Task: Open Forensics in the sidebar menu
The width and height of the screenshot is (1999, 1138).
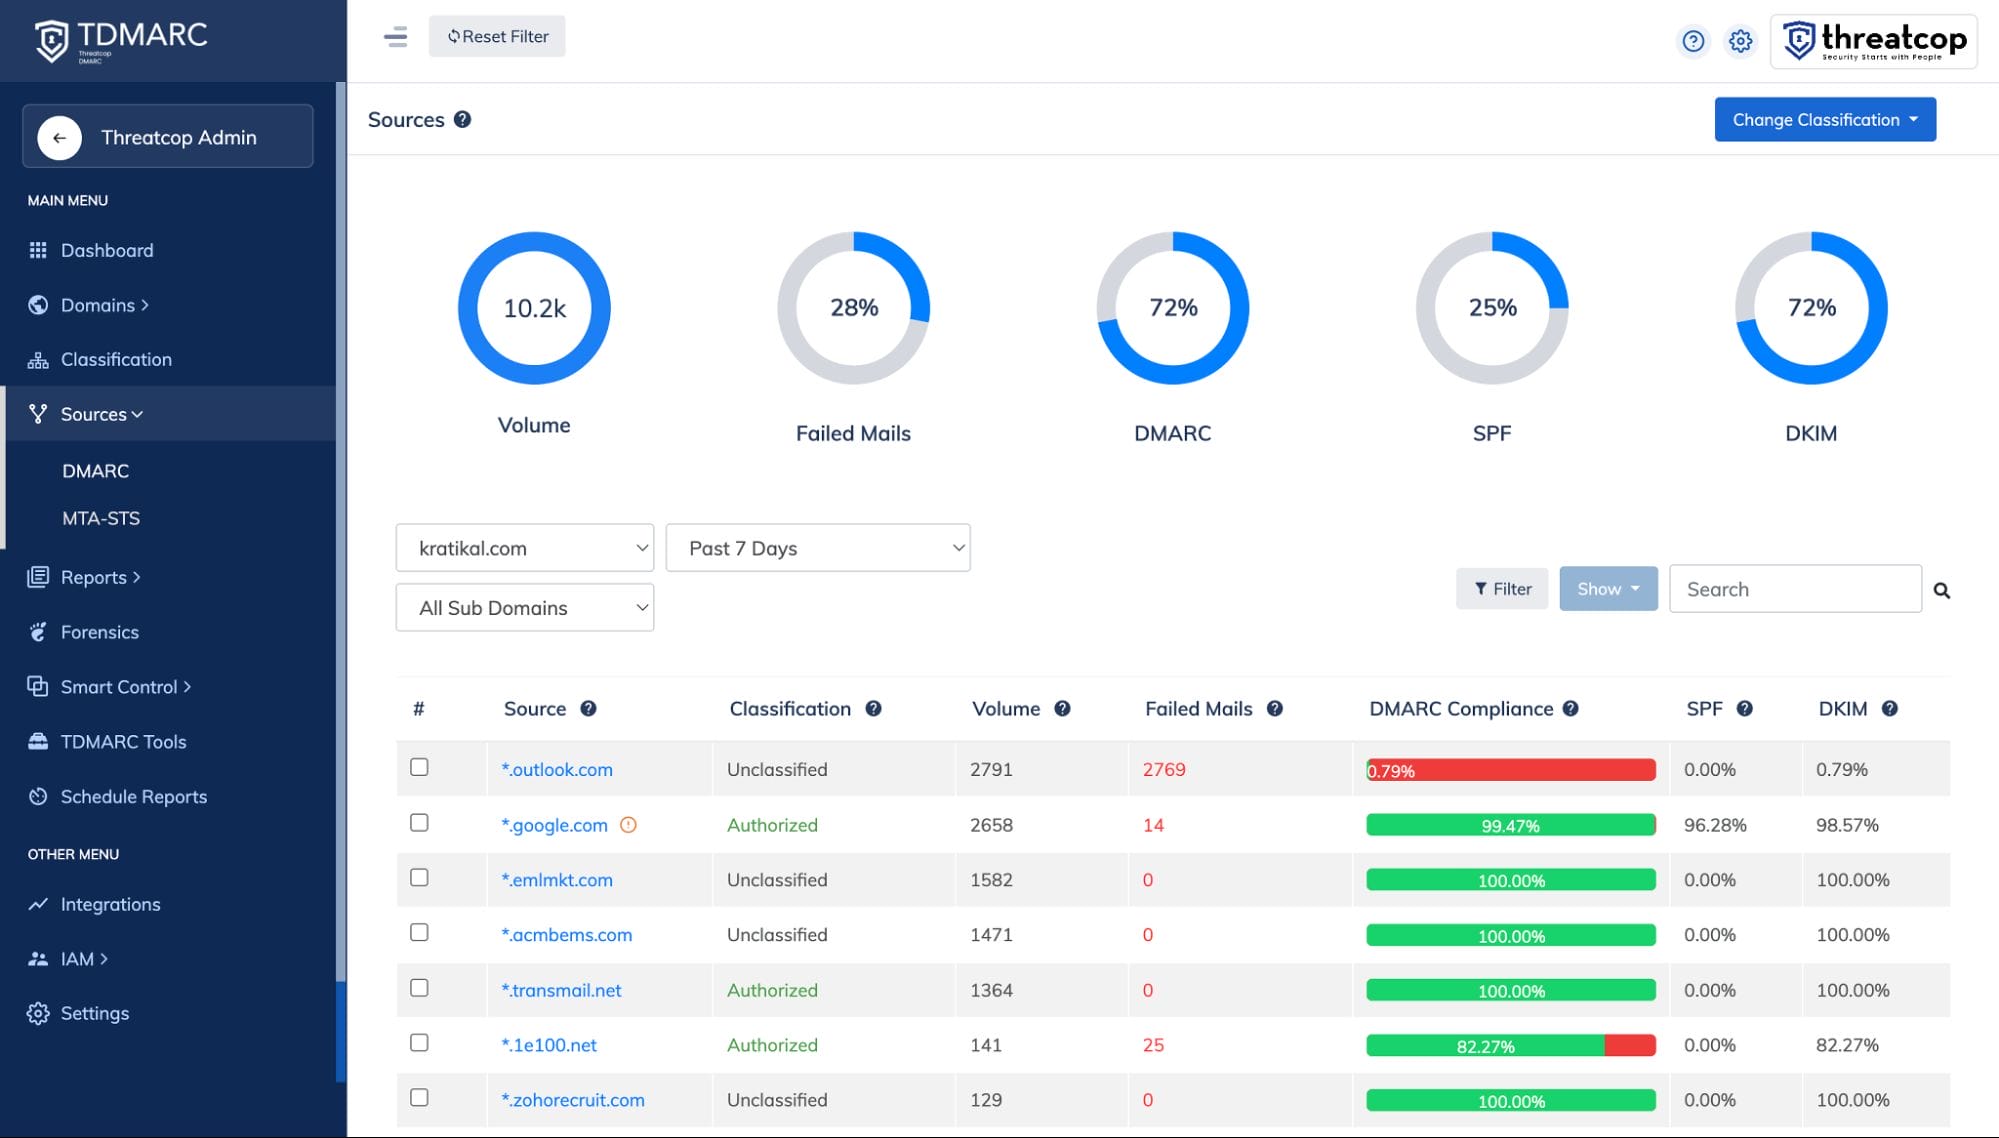Action: pos(99,632)
